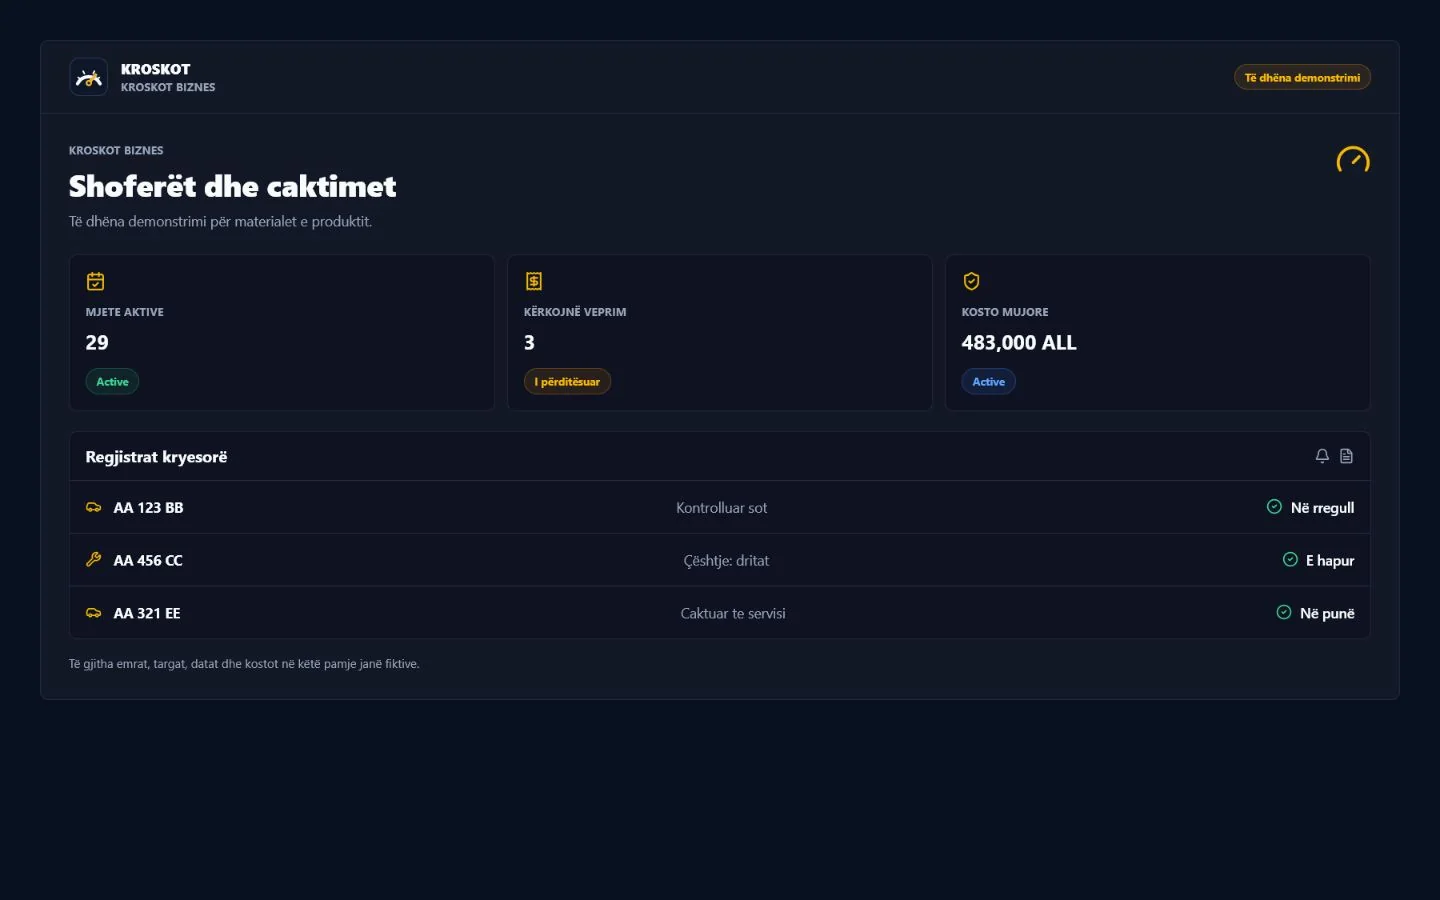
Task: Click the calendar icon above Mjete Aktive
Action: click(x=96, y=281)
